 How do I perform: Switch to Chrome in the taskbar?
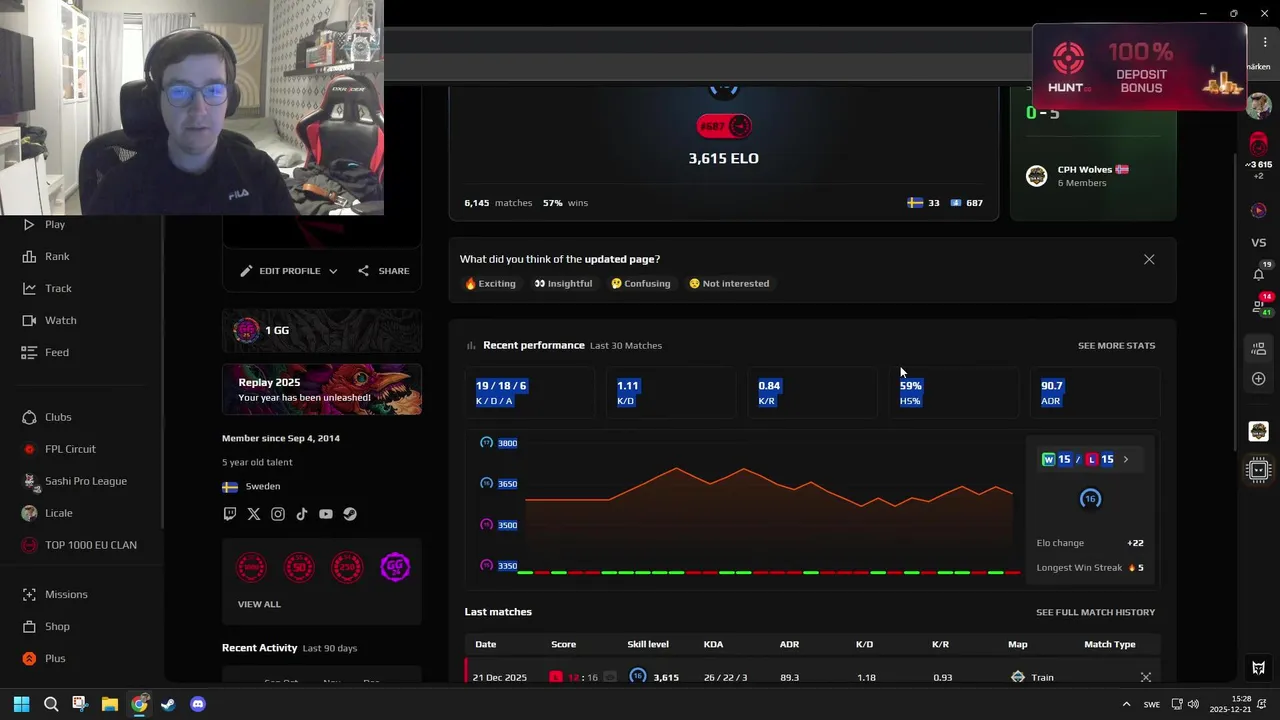[139, 704]
